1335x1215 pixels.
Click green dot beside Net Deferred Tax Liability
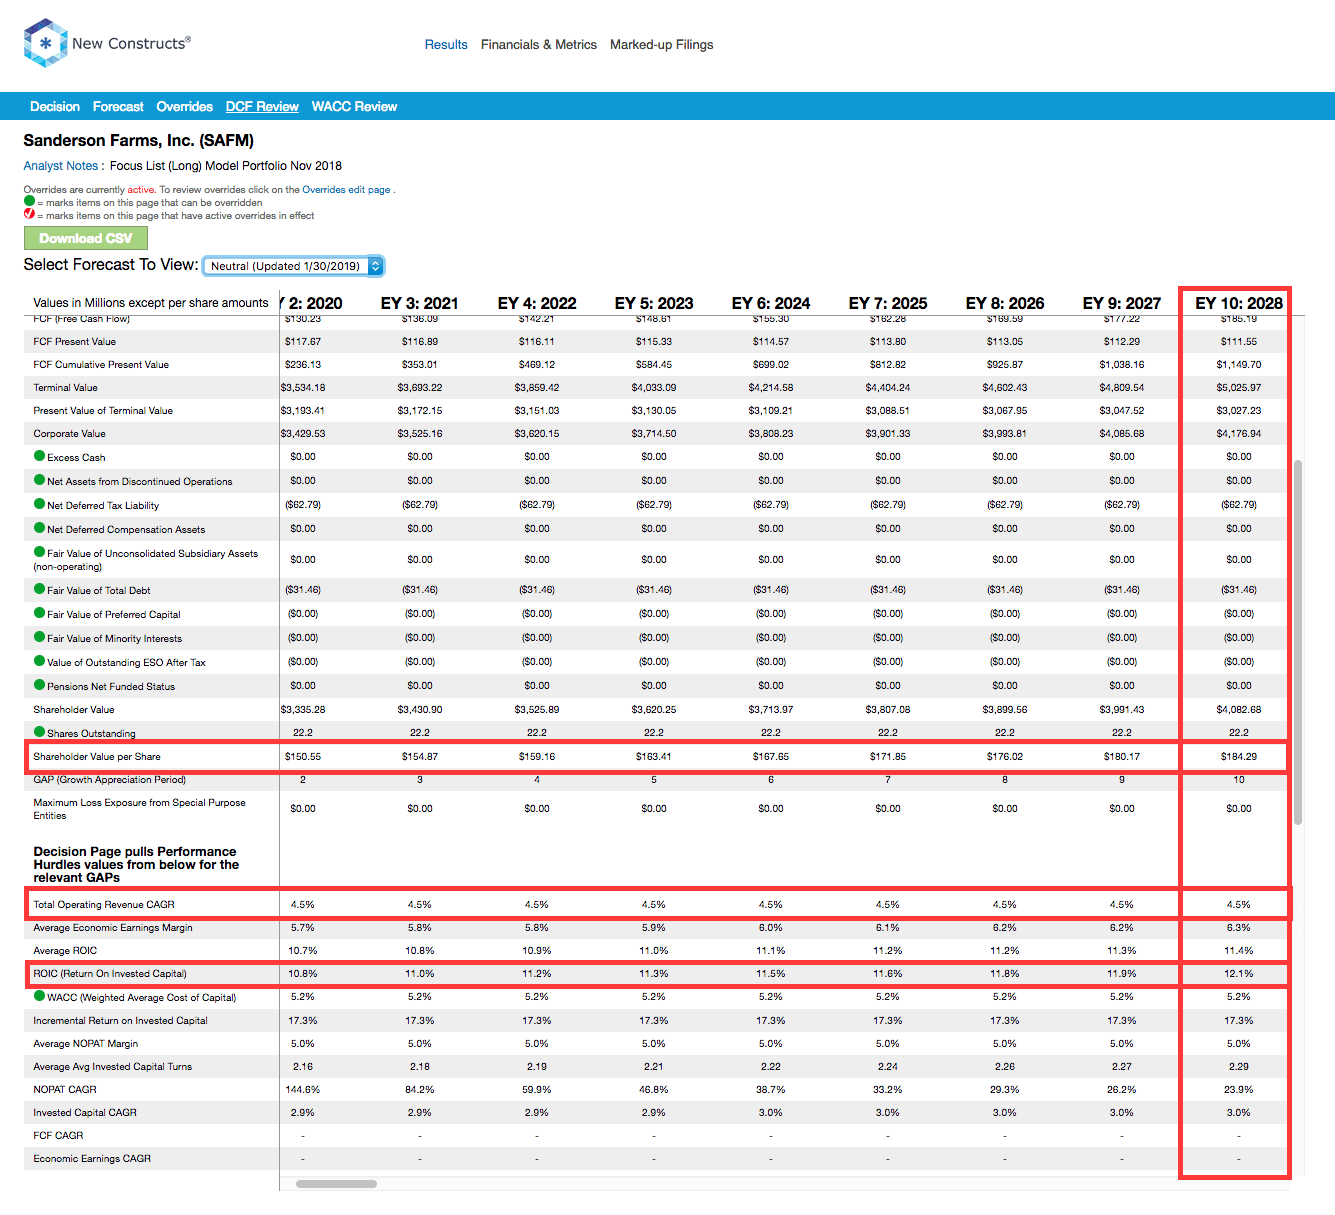tap(39, 504)
